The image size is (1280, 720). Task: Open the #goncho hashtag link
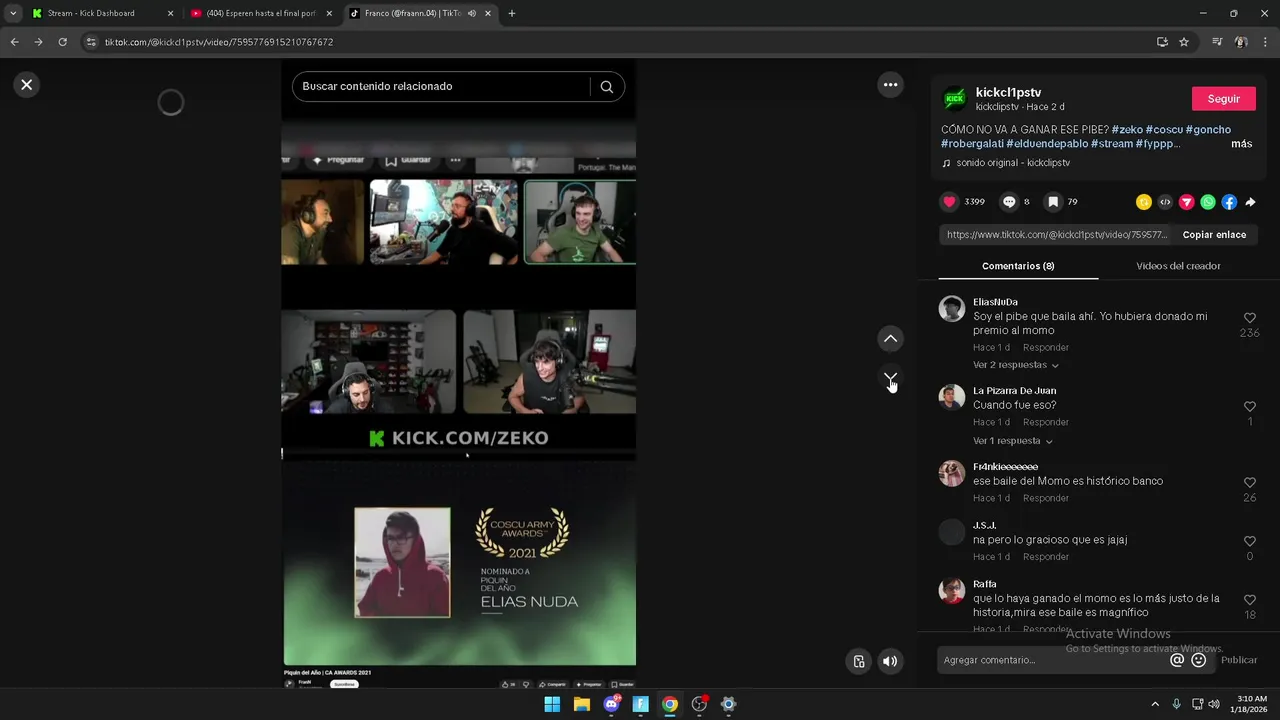pos(1208,130)
